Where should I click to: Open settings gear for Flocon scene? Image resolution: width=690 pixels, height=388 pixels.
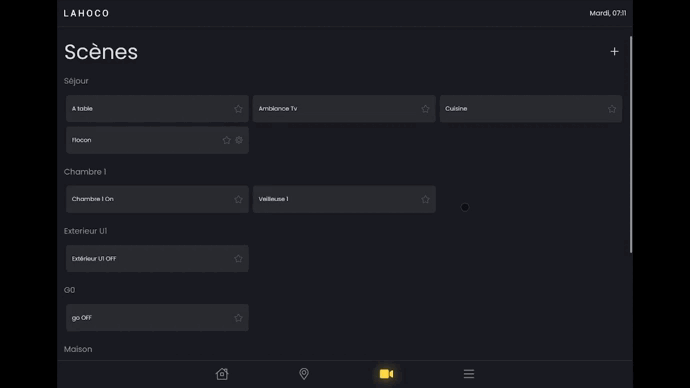[239, 140]
